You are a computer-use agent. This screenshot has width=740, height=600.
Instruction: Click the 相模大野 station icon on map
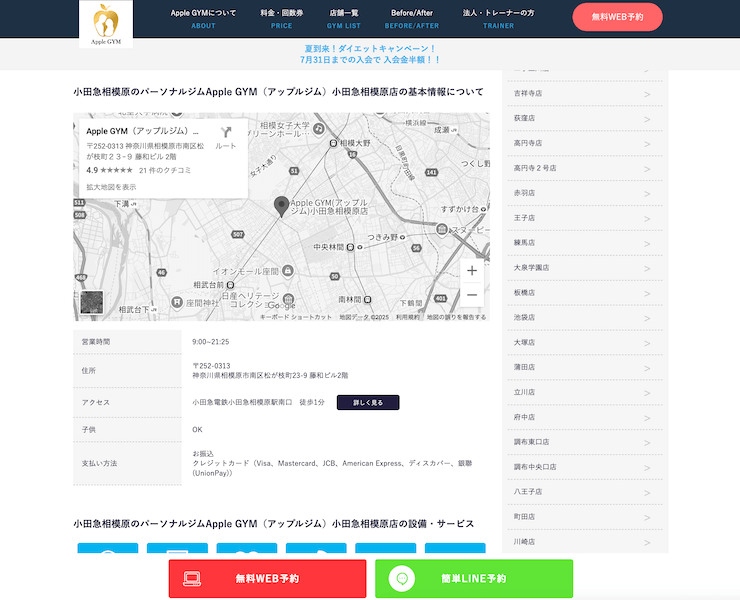333,143
